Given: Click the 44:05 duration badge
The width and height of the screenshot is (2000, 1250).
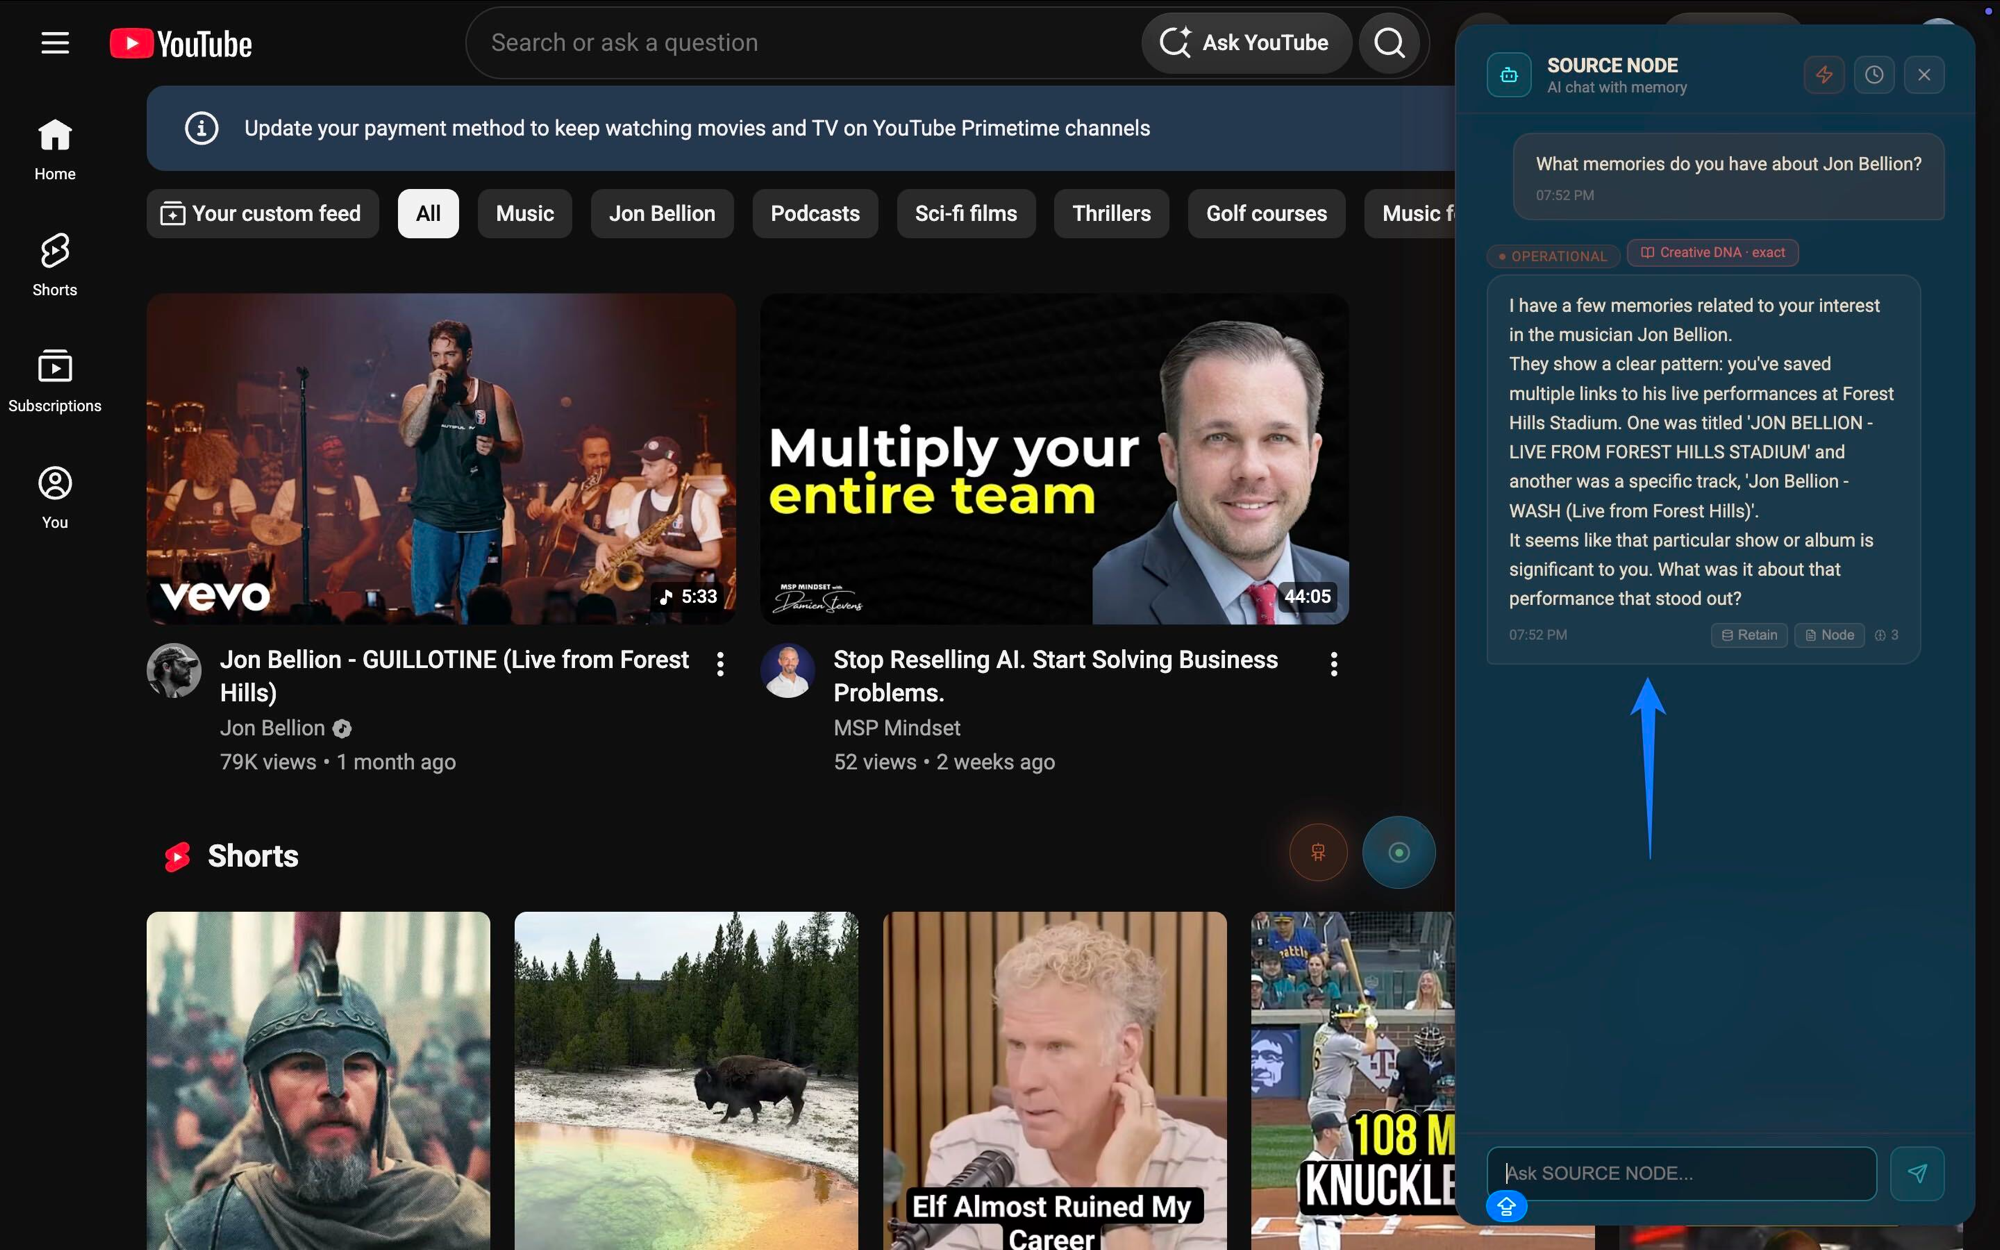Looking at the screenshot, I should tap(1307, 597).
